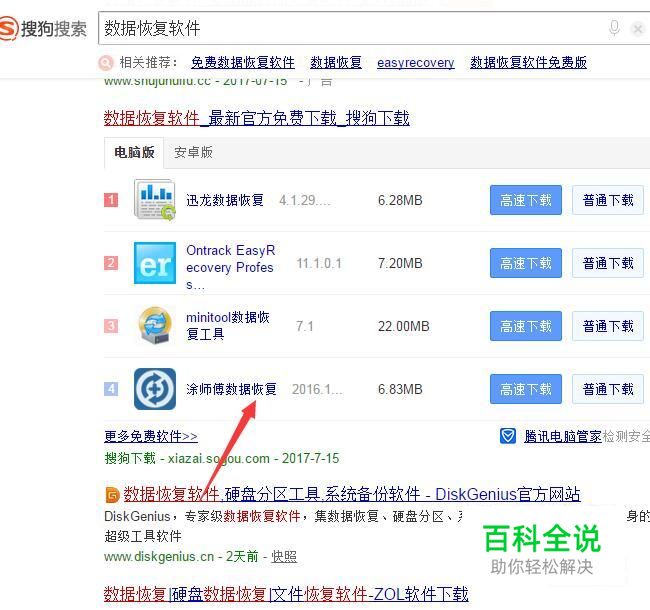The height and width of the screenshot is (610, 650).
Task: Click rank badge 4 beside 涂师傅数据恢复
Action: pyautogui.click(x=111, y=389)
